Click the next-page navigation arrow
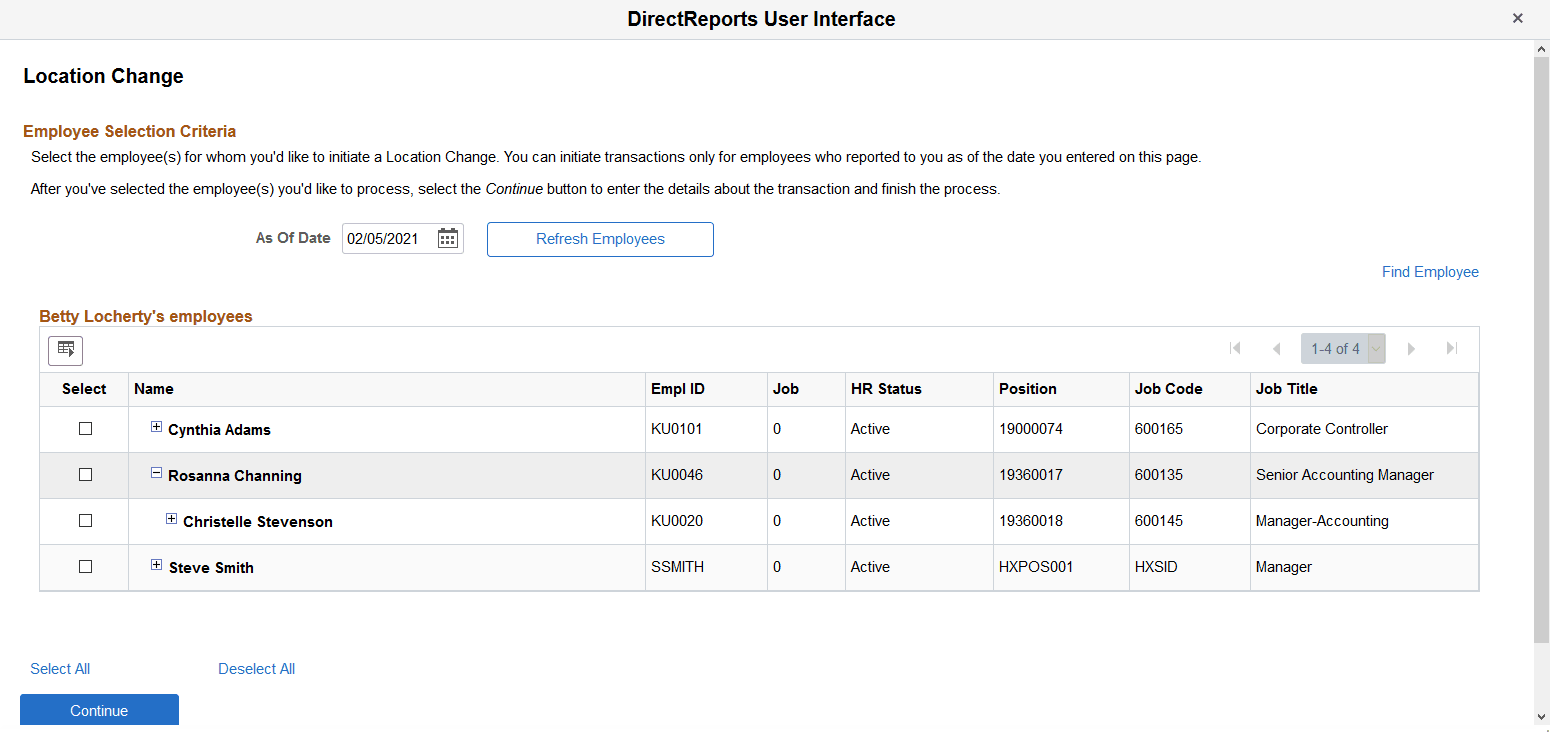 click(1411, 348)
